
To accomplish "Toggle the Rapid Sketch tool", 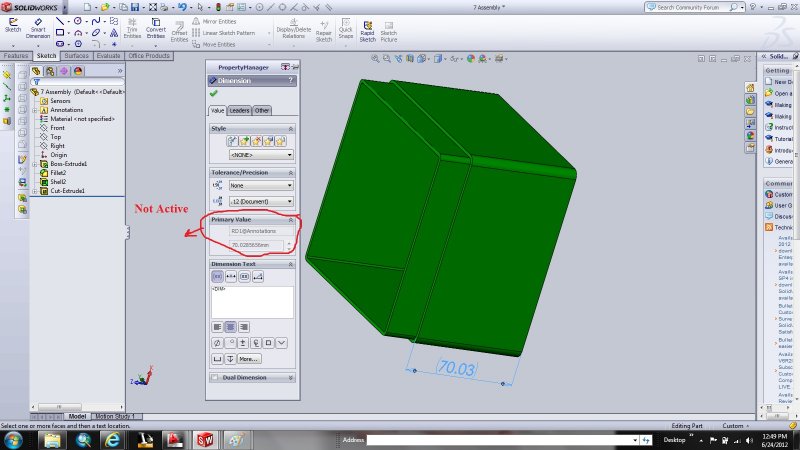I will click(x=367, y=32).
